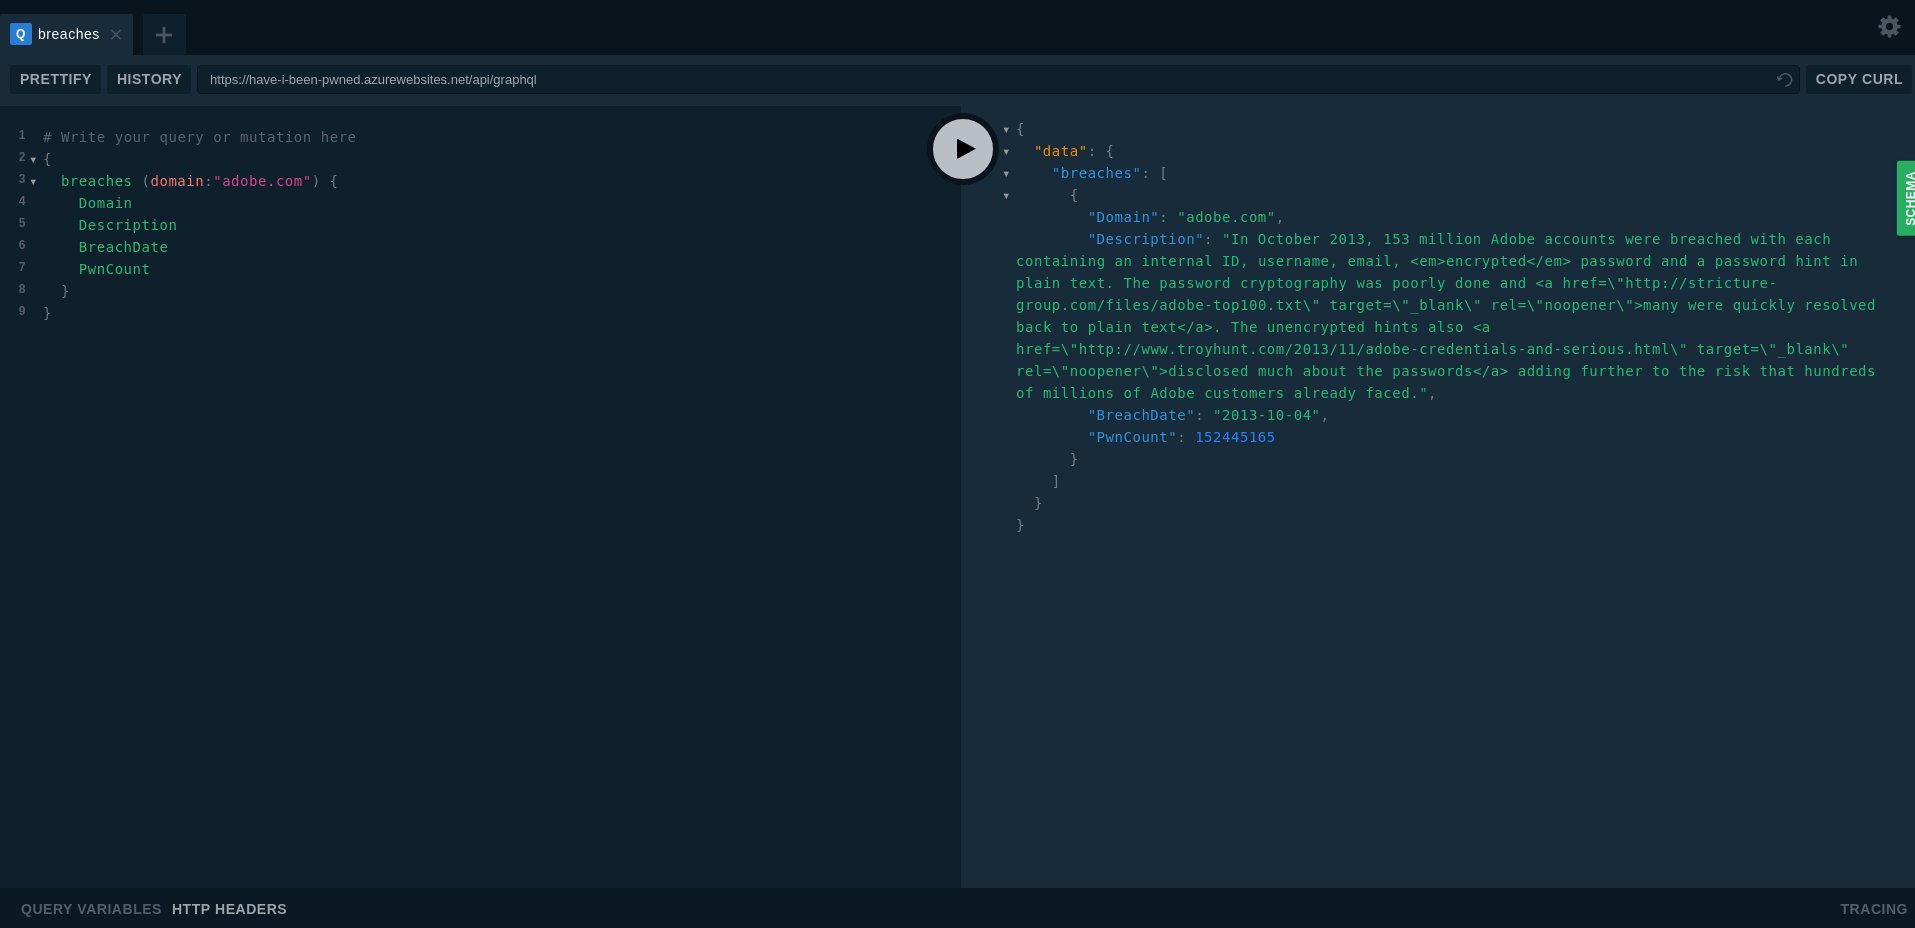The width and height of the screenshot is (1915, 928).
Task: Reload the schema with the refresh icon
Action: [x=1785, y=79]
